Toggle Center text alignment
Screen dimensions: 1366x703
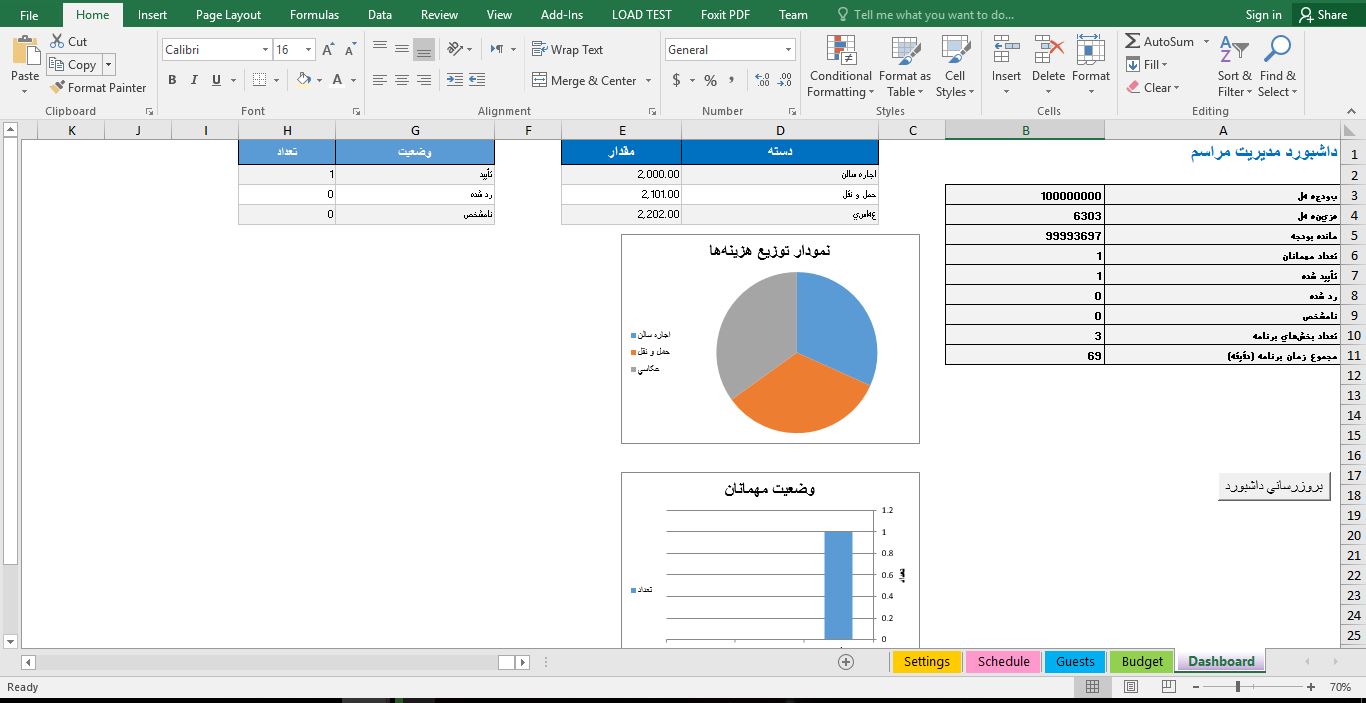tap(402, 80)
